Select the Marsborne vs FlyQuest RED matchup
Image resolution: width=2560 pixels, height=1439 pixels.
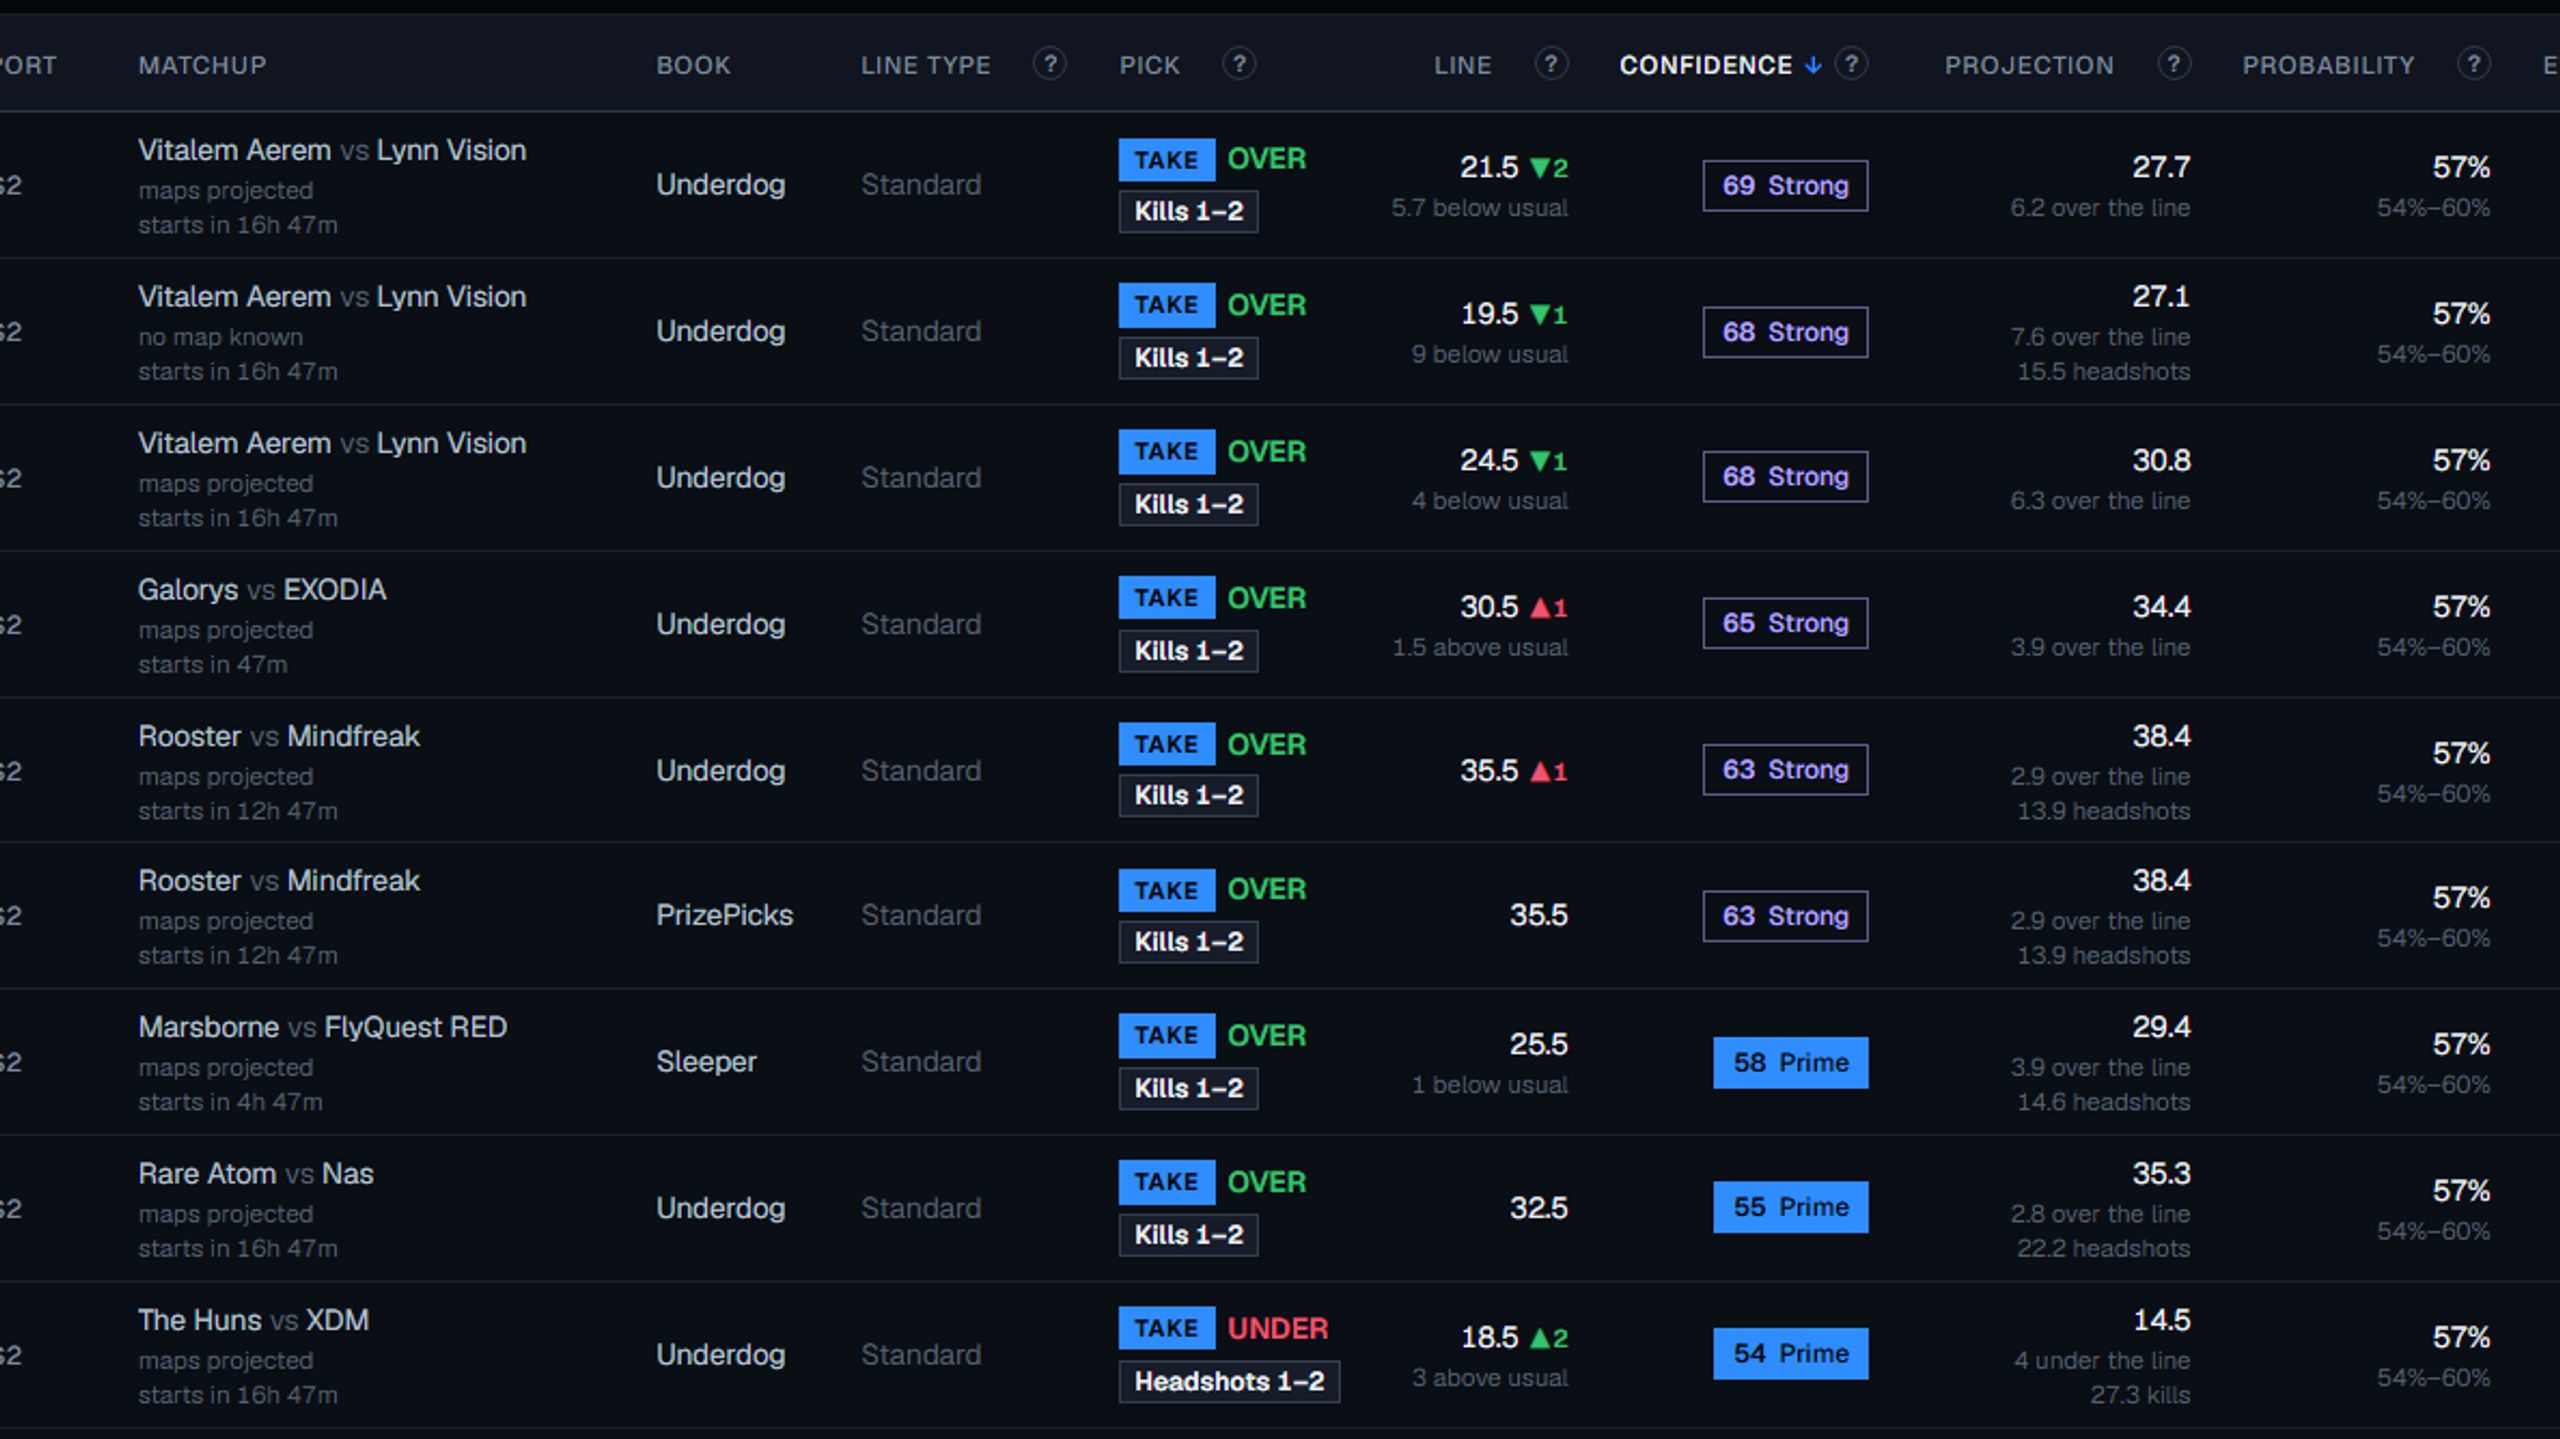pos(323,1028)
